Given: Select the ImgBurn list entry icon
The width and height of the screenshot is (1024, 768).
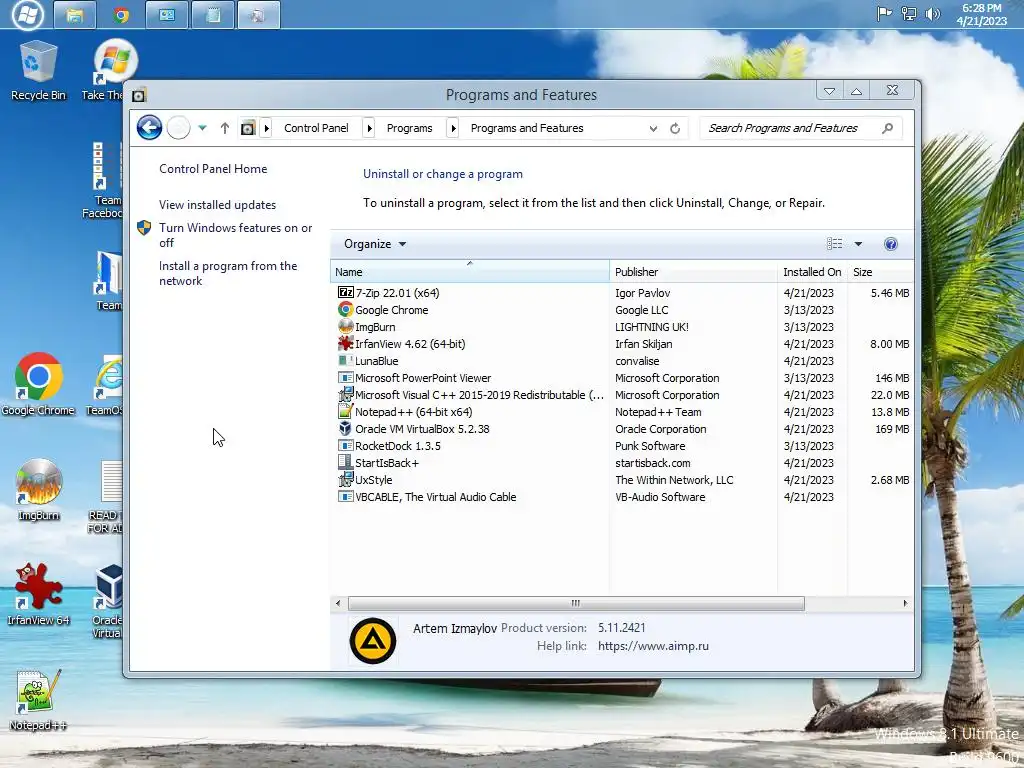Looking at the screenshot, I should (345, 327).
